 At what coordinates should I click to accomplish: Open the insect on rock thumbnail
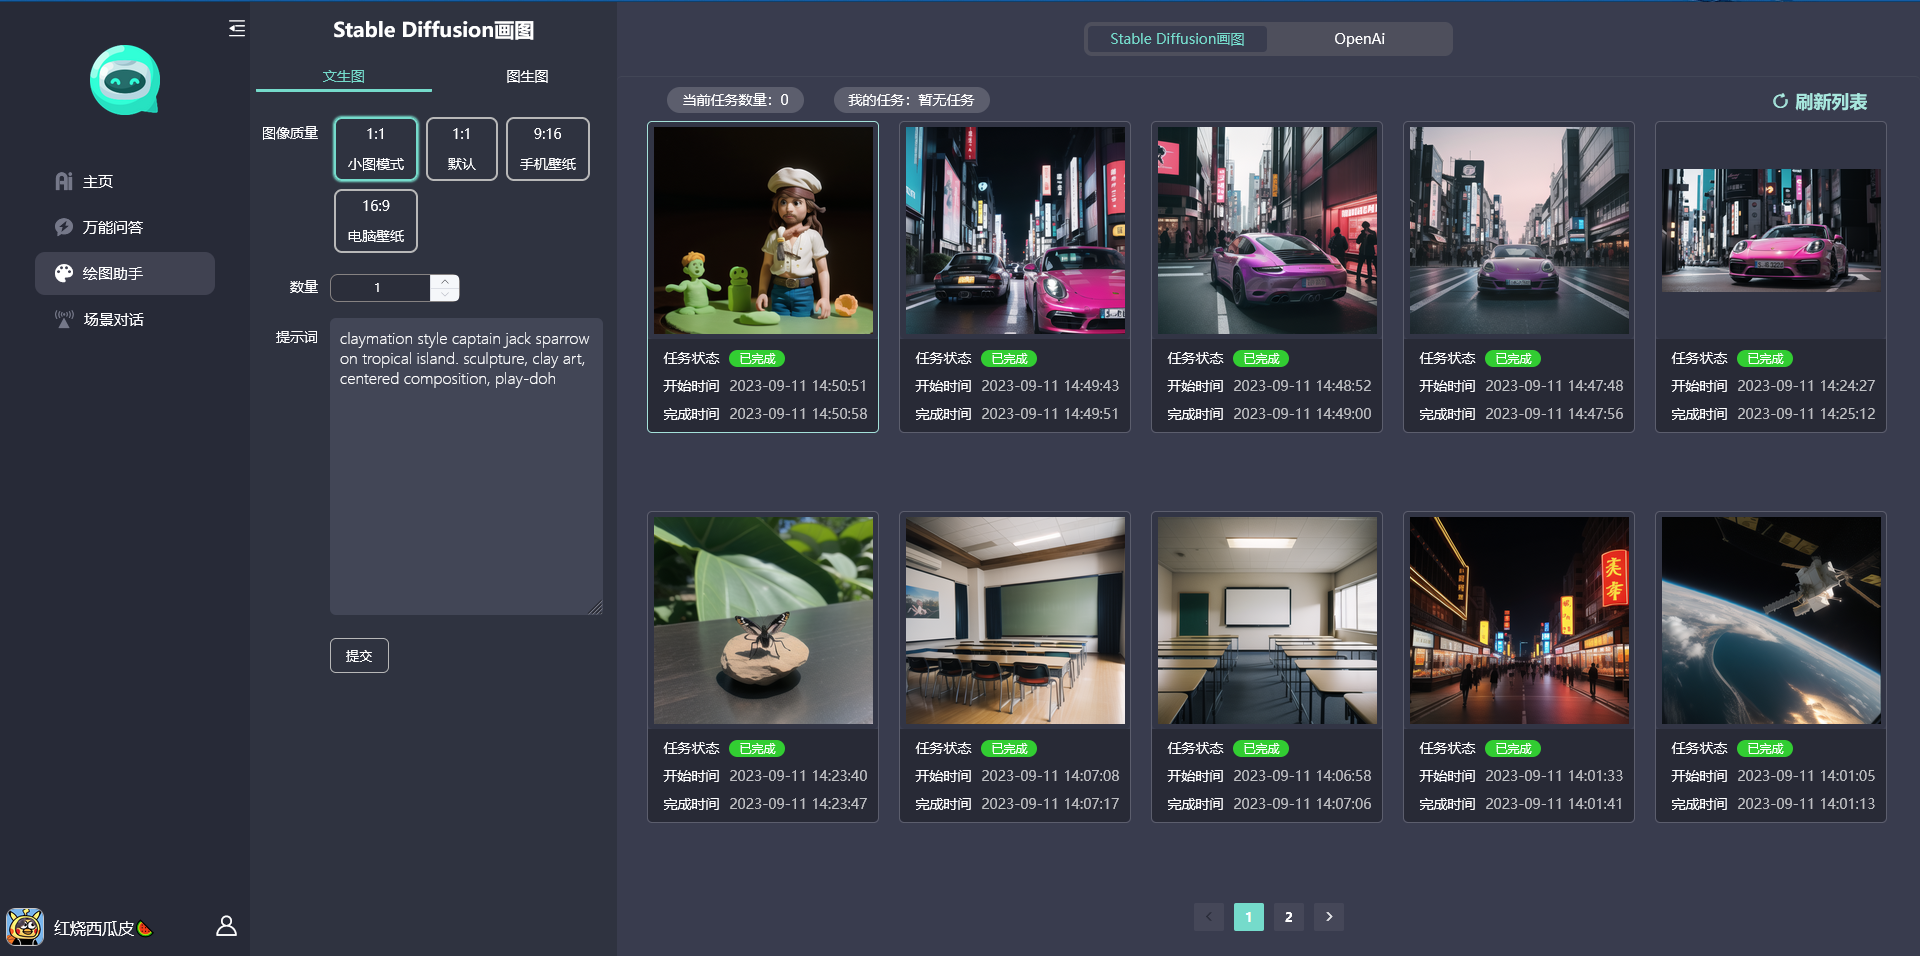763,620
